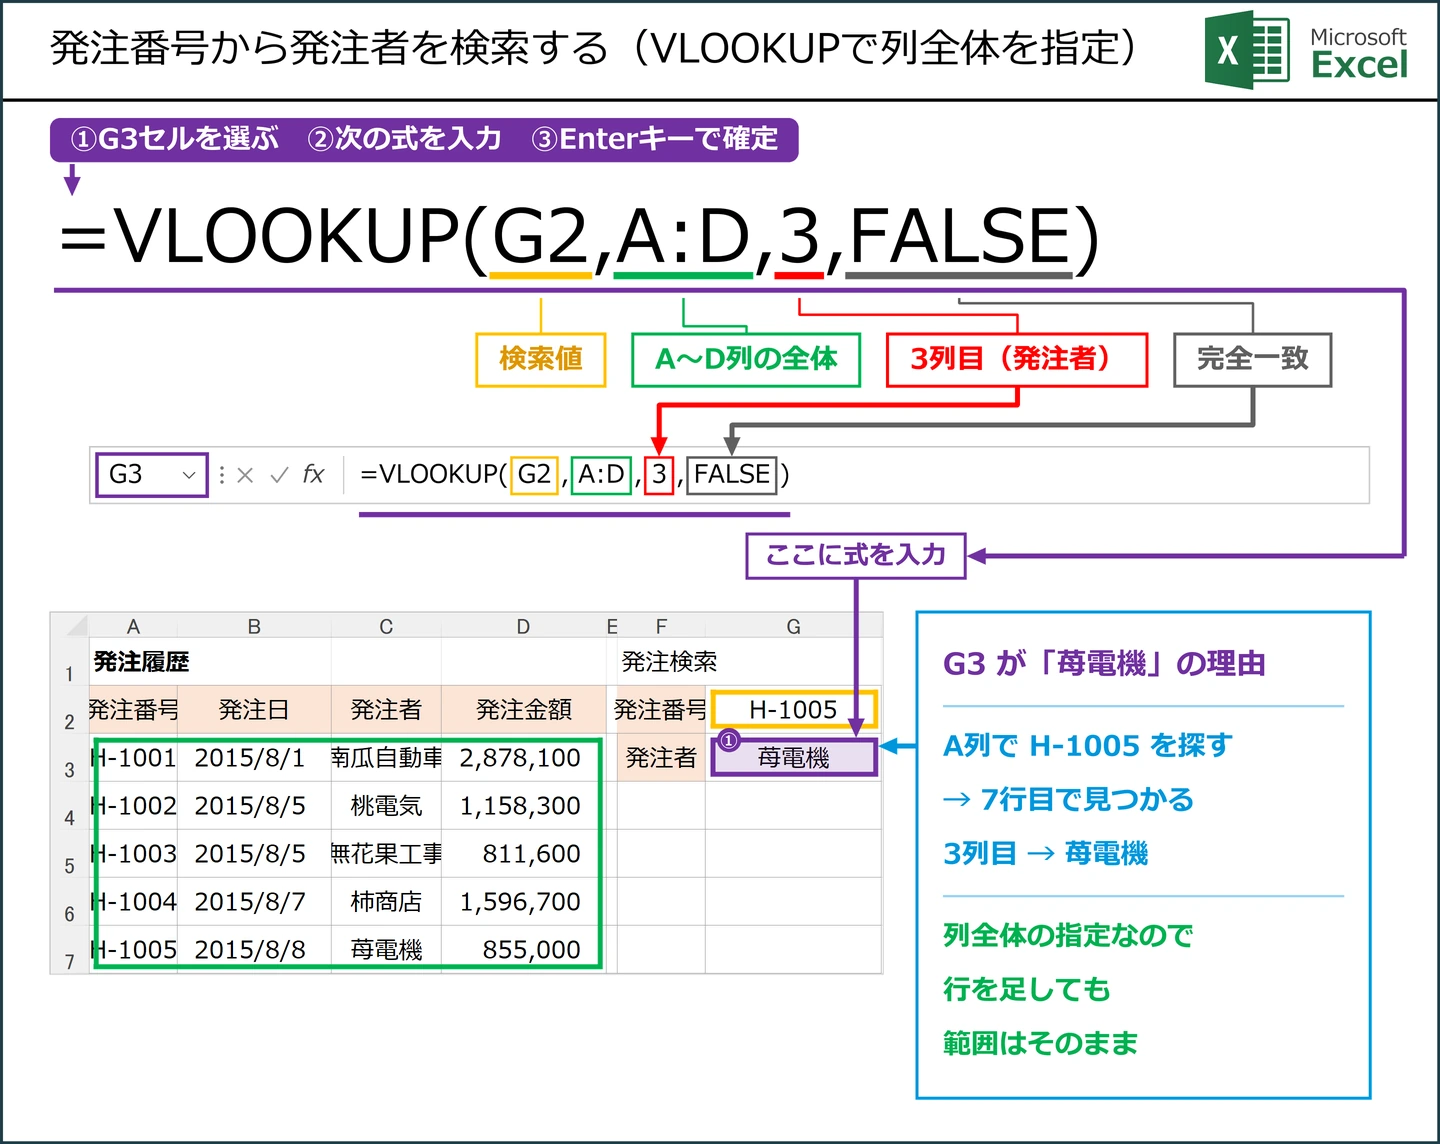The height and width of the screenshot is (1144, 1440).
Task: Click the amount cell 1,596,700
Action: [523, 902]
